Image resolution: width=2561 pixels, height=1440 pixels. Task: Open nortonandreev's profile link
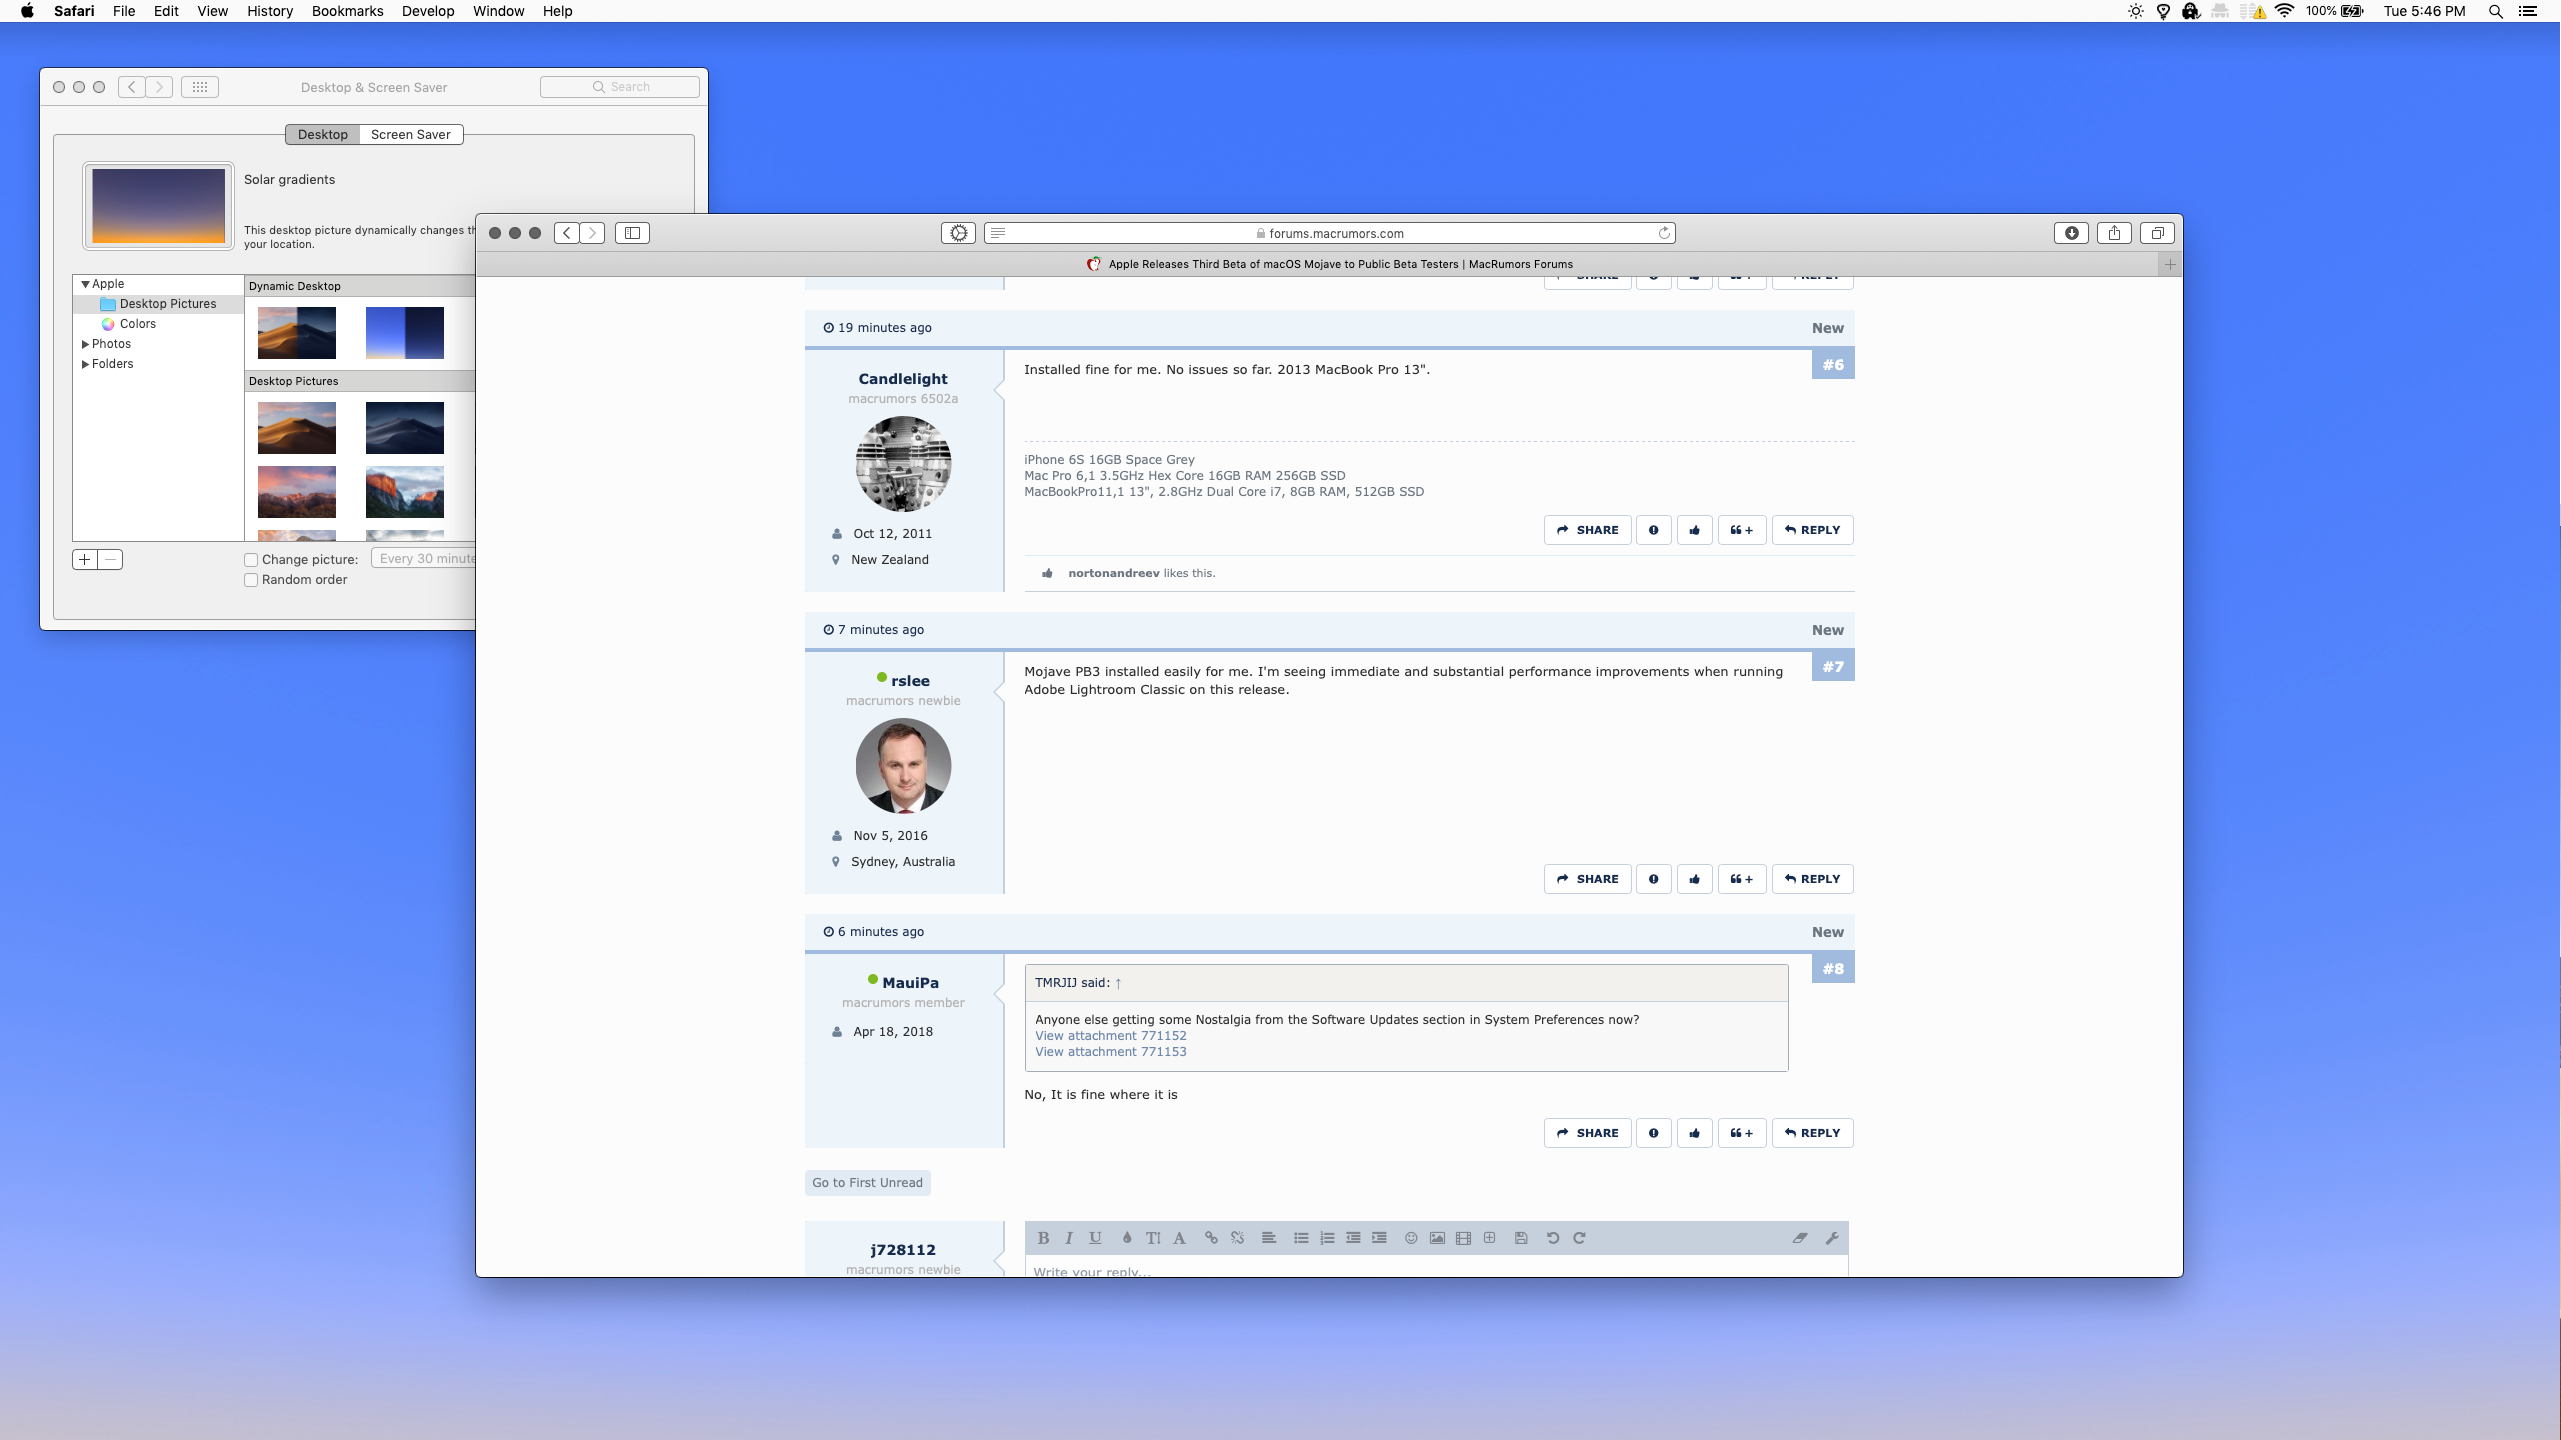click(x=1113, y=573)
